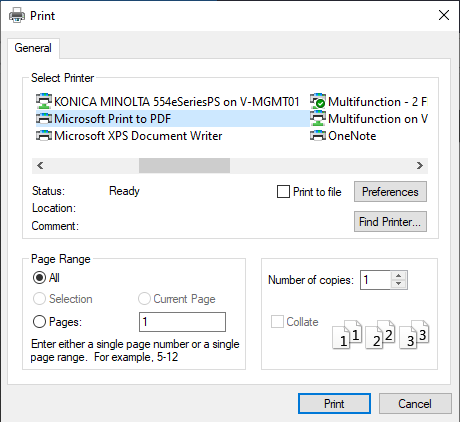460x422 pixels.
Task: Click the collate pages illustration
Action: pyautogui.click(x=381, y=334)
